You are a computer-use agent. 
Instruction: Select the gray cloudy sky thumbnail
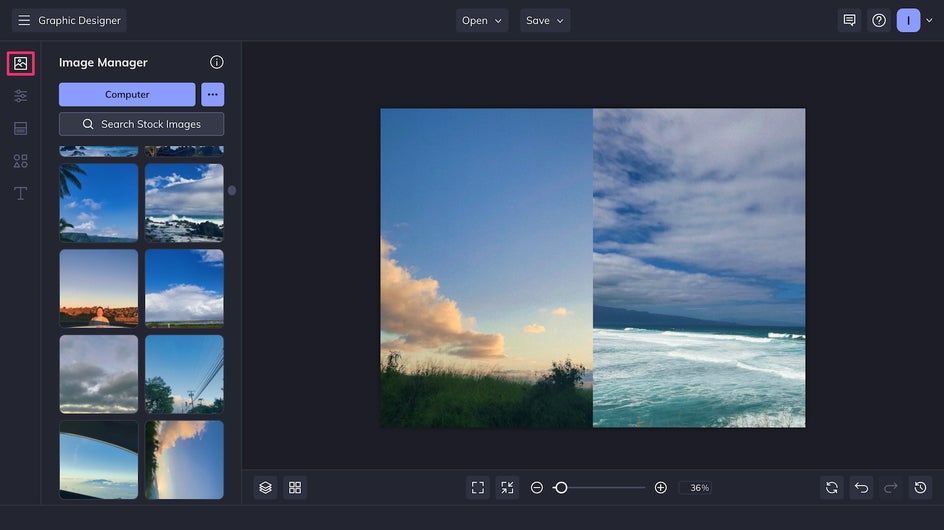[x=99, y=374]
